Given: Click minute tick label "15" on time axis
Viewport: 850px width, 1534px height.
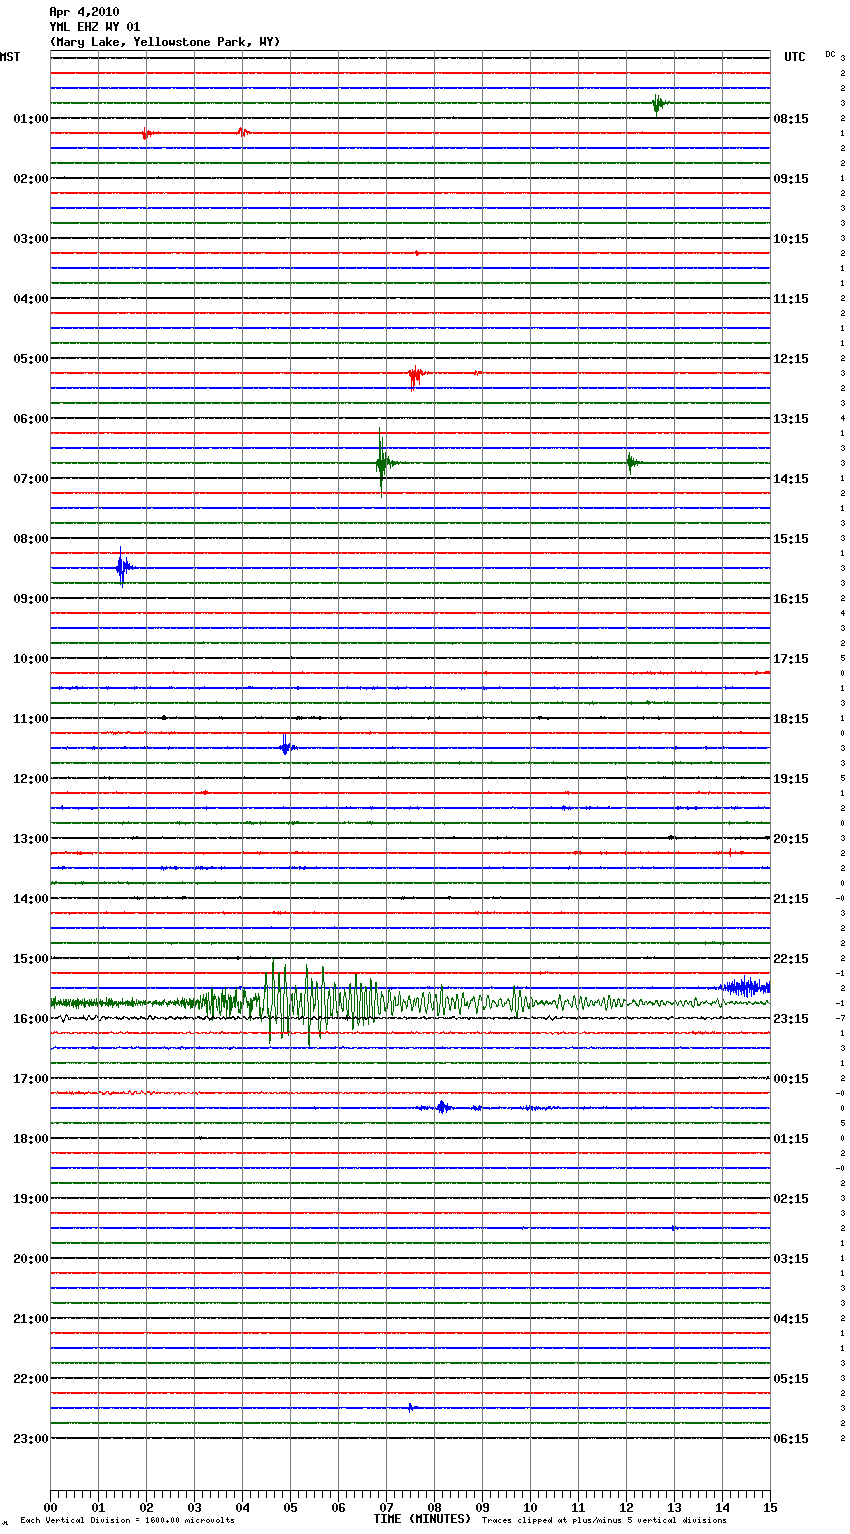Looking at the screenshot, I should (x=770, y=1507).
